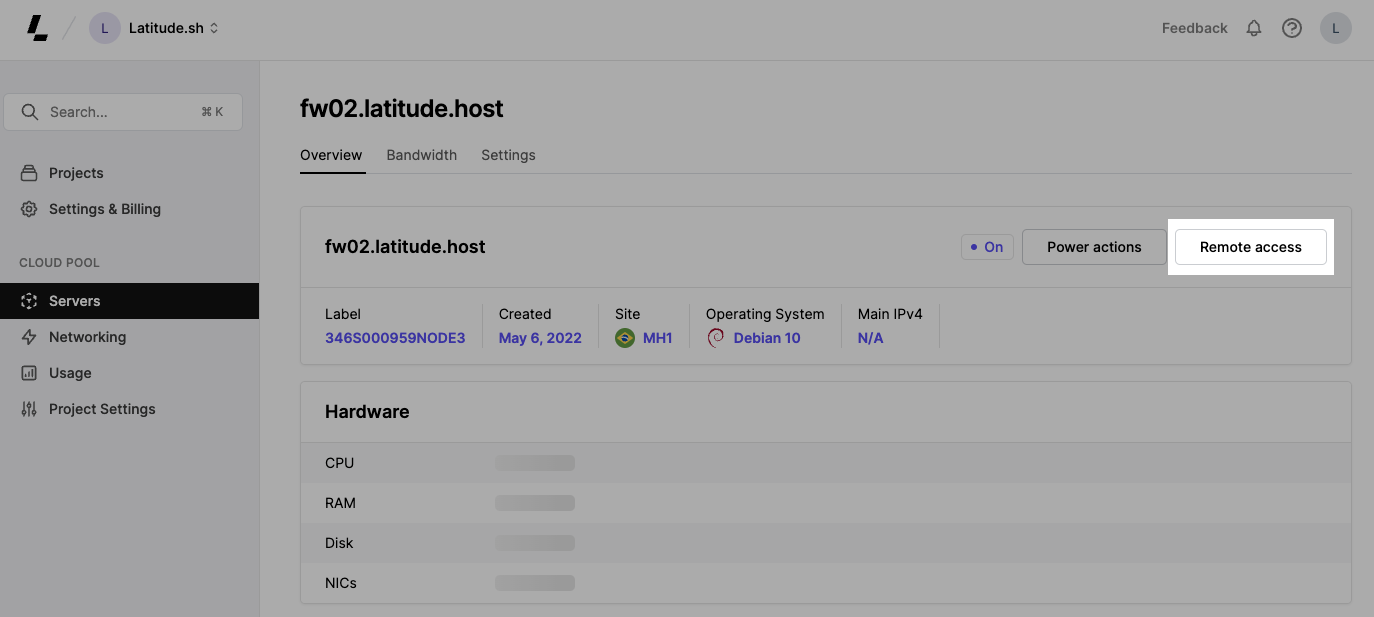
Task: Click the NICs hardware row
Action: click(826, 583)
